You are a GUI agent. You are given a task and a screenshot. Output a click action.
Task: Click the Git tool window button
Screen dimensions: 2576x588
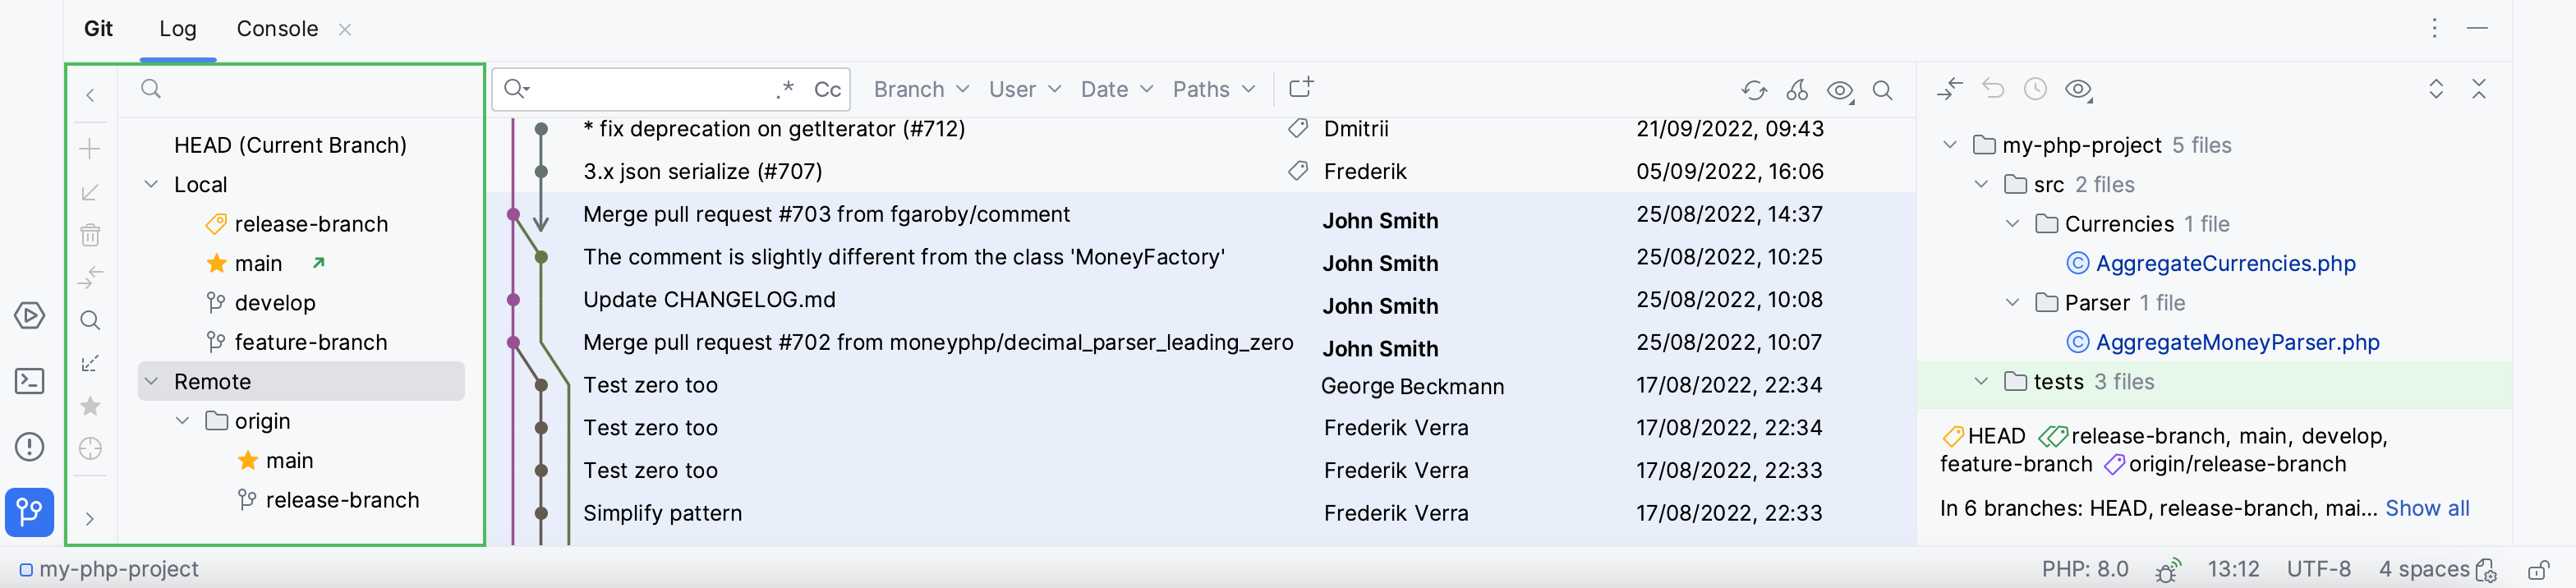coord(30,512)
